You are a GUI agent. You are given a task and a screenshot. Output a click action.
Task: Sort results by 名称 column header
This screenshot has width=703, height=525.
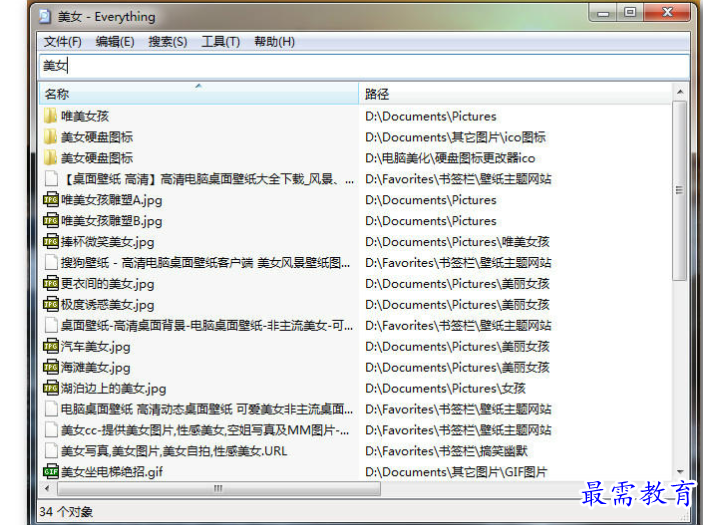coord(199,94)
